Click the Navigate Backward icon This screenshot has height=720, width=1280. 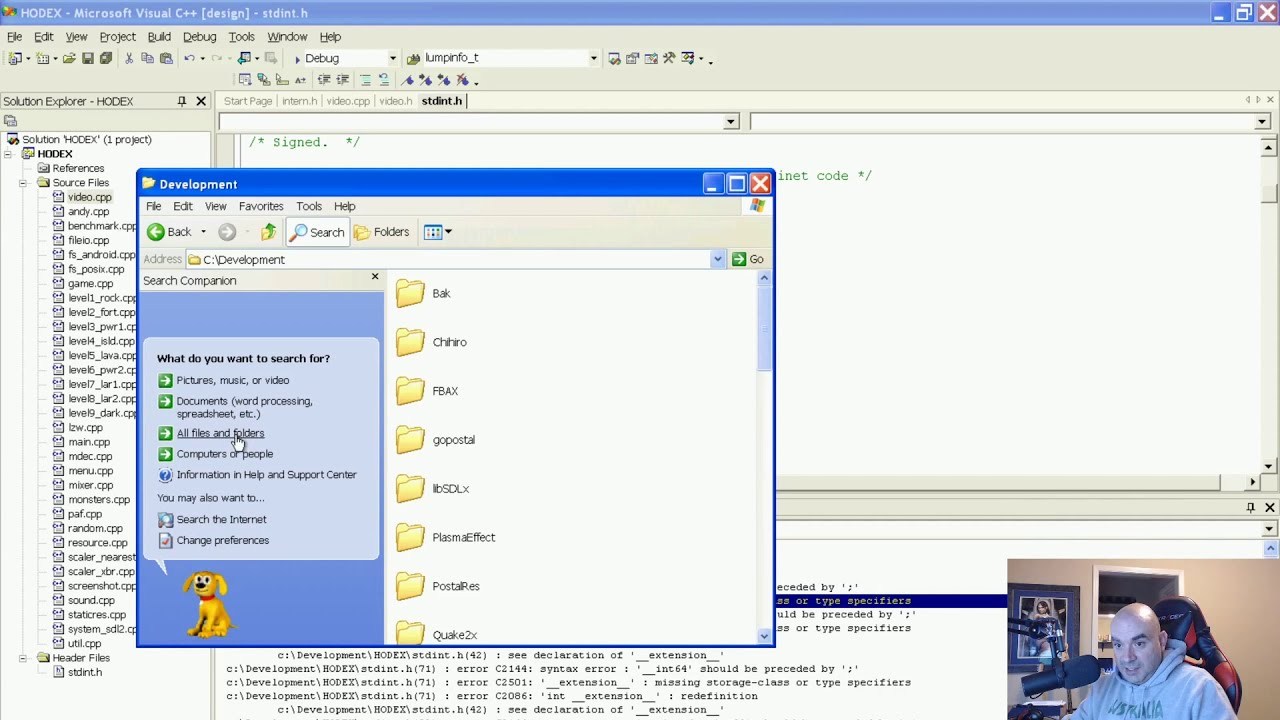point(244,58)
